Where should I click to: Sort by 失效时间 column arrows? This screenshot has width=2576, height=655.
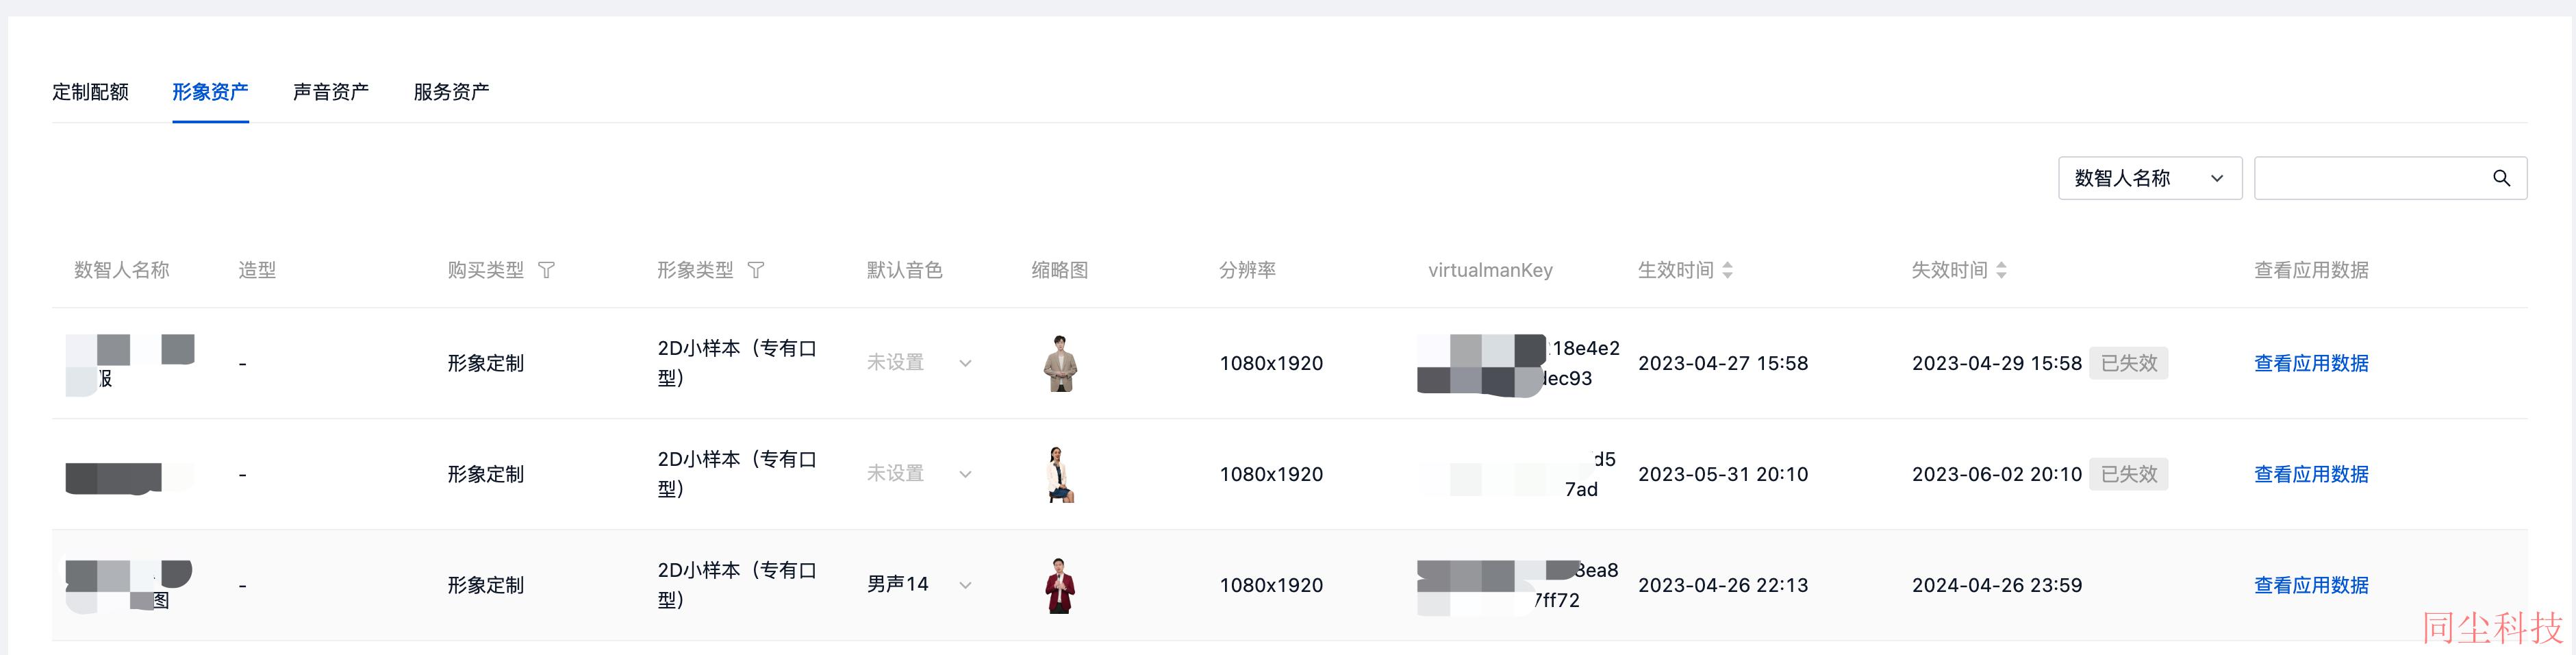[x=2001, y=270]
